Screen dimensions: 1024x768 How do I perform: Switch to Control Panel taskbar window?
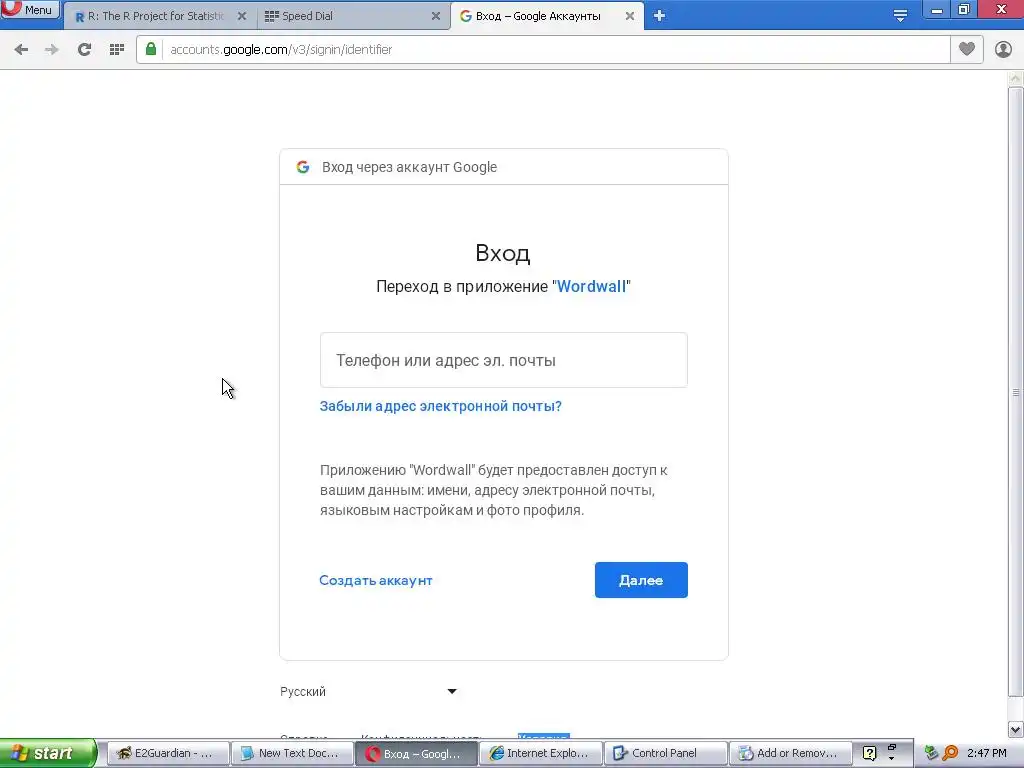tap(664, 754)
